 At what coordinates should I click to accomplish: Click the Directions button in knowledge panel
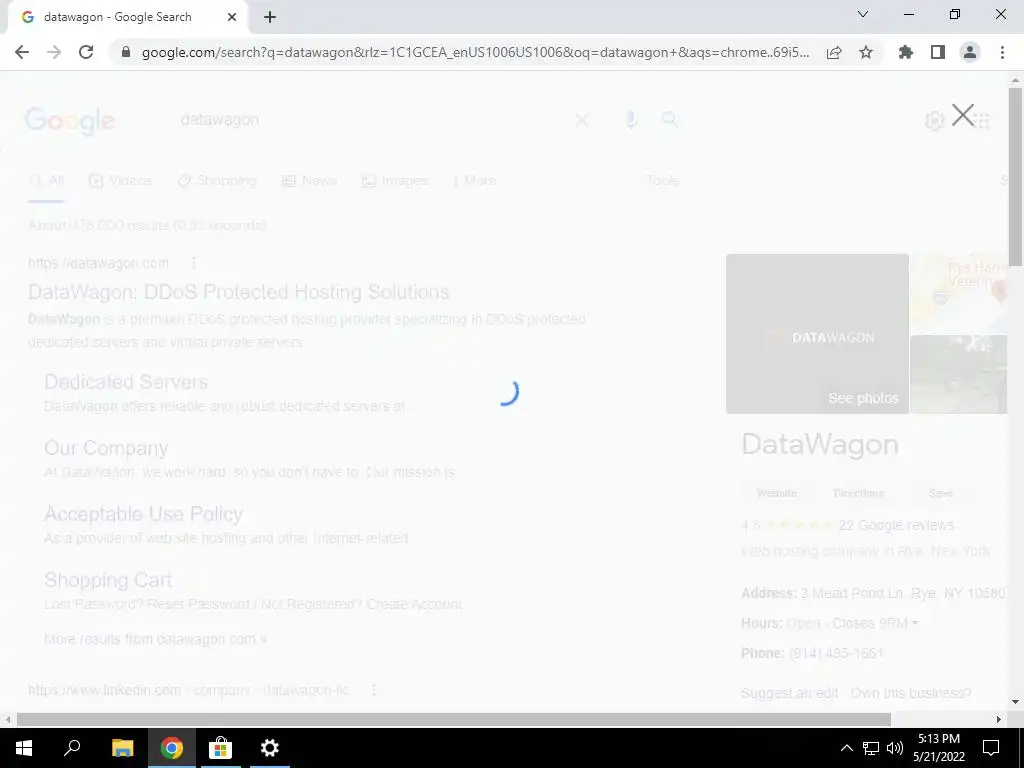858,493
